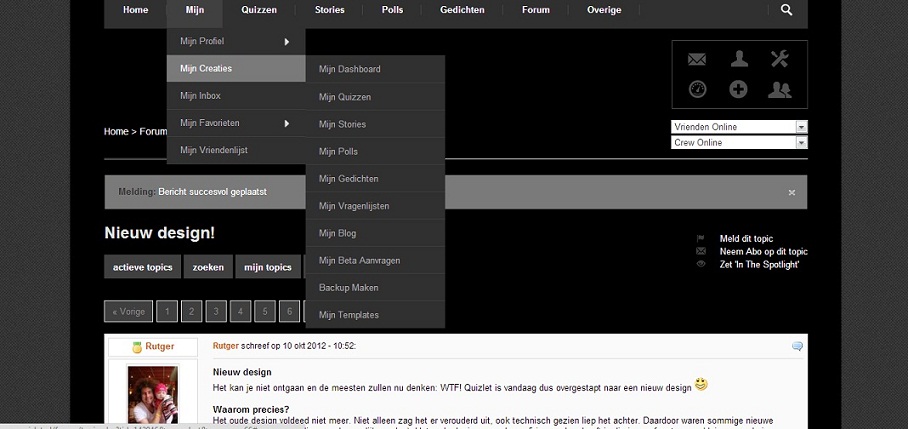
Task: Select Mijn Dashboard submenu item
Action: (375, 69)
